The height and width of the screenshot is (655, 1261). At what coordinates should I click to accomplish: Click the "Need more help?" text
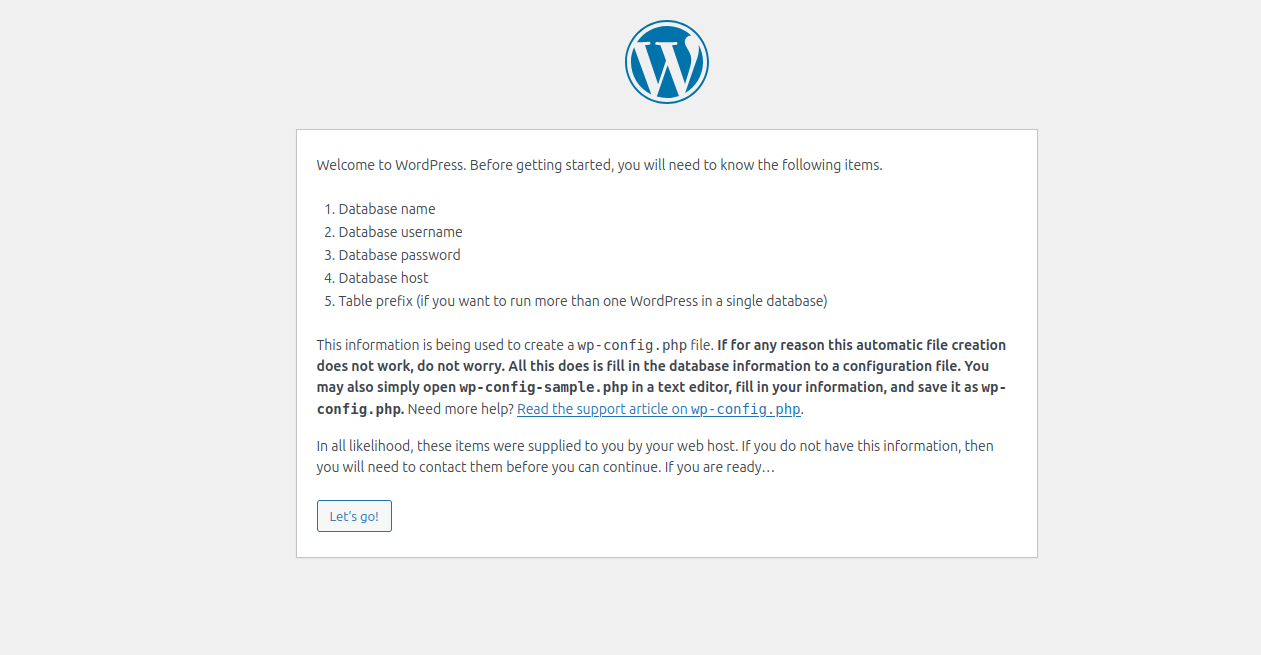(460, 409)
